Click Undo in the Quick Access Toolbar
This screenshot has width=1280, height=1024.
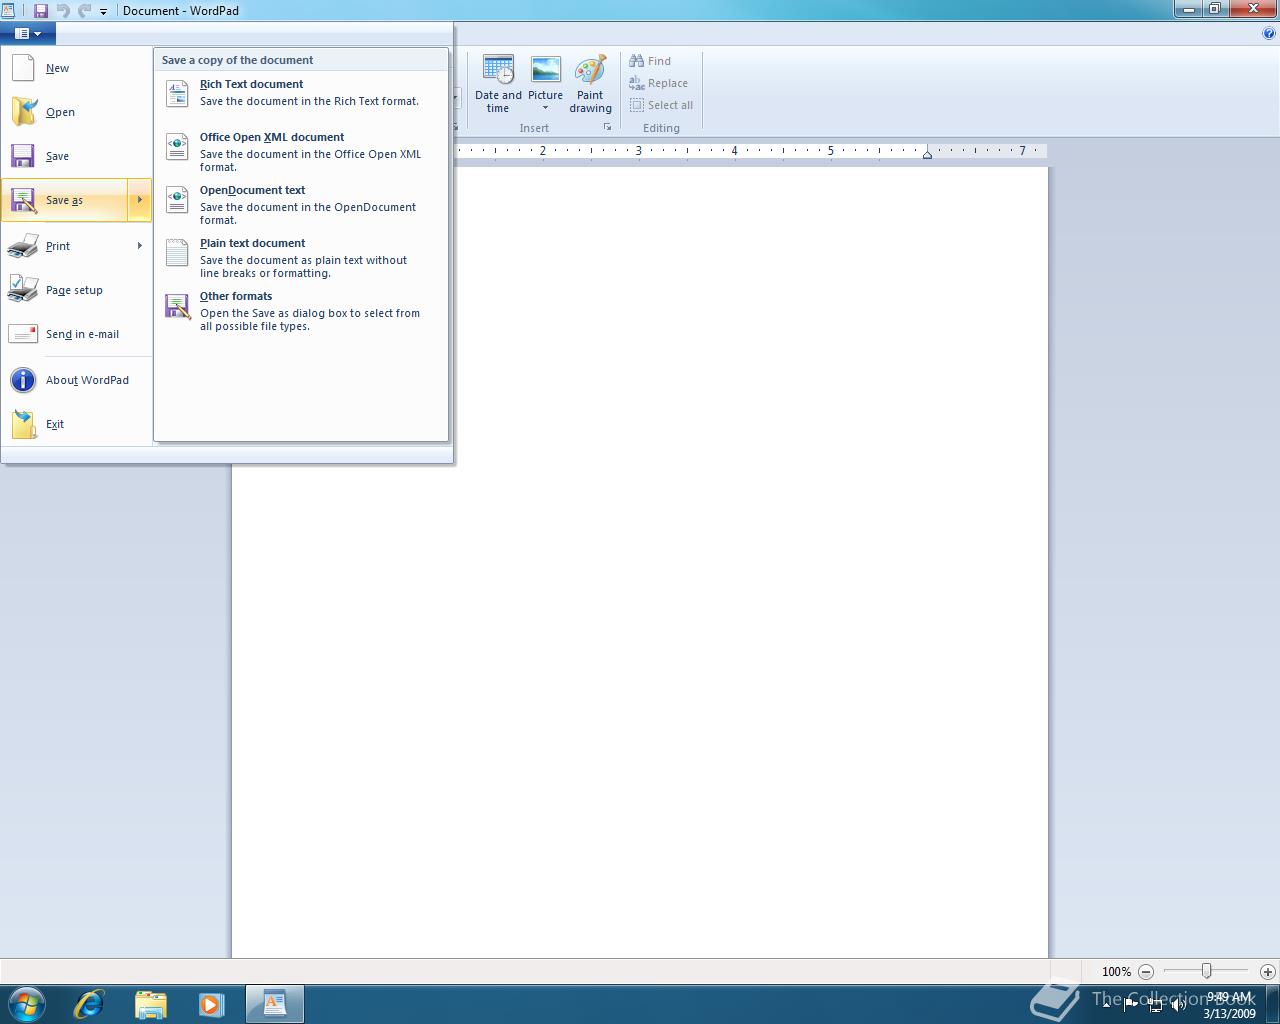[x=64, y=11]
